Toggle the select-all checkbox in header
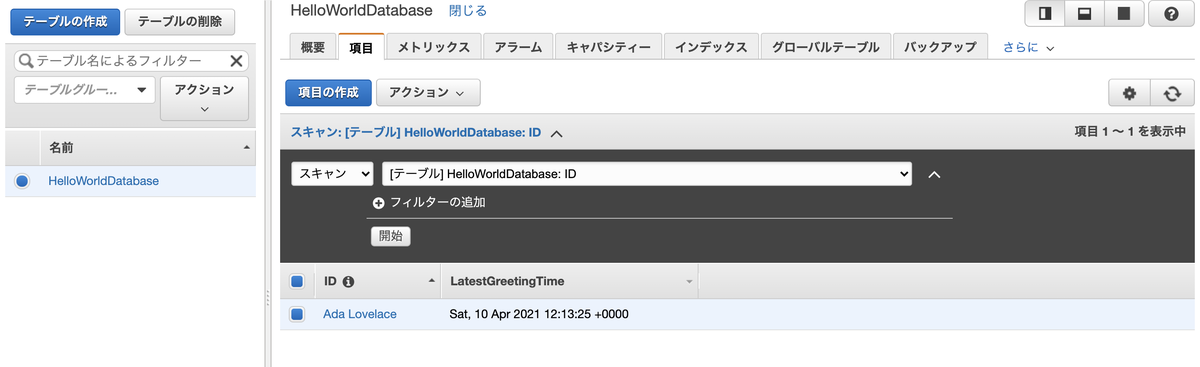 coord(297,282)
